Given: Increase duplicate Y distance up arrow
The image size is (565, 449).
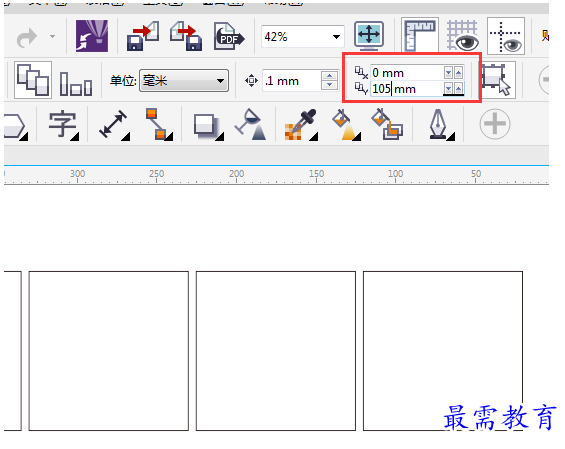Looking at the screenshot, I should [458, 88].
